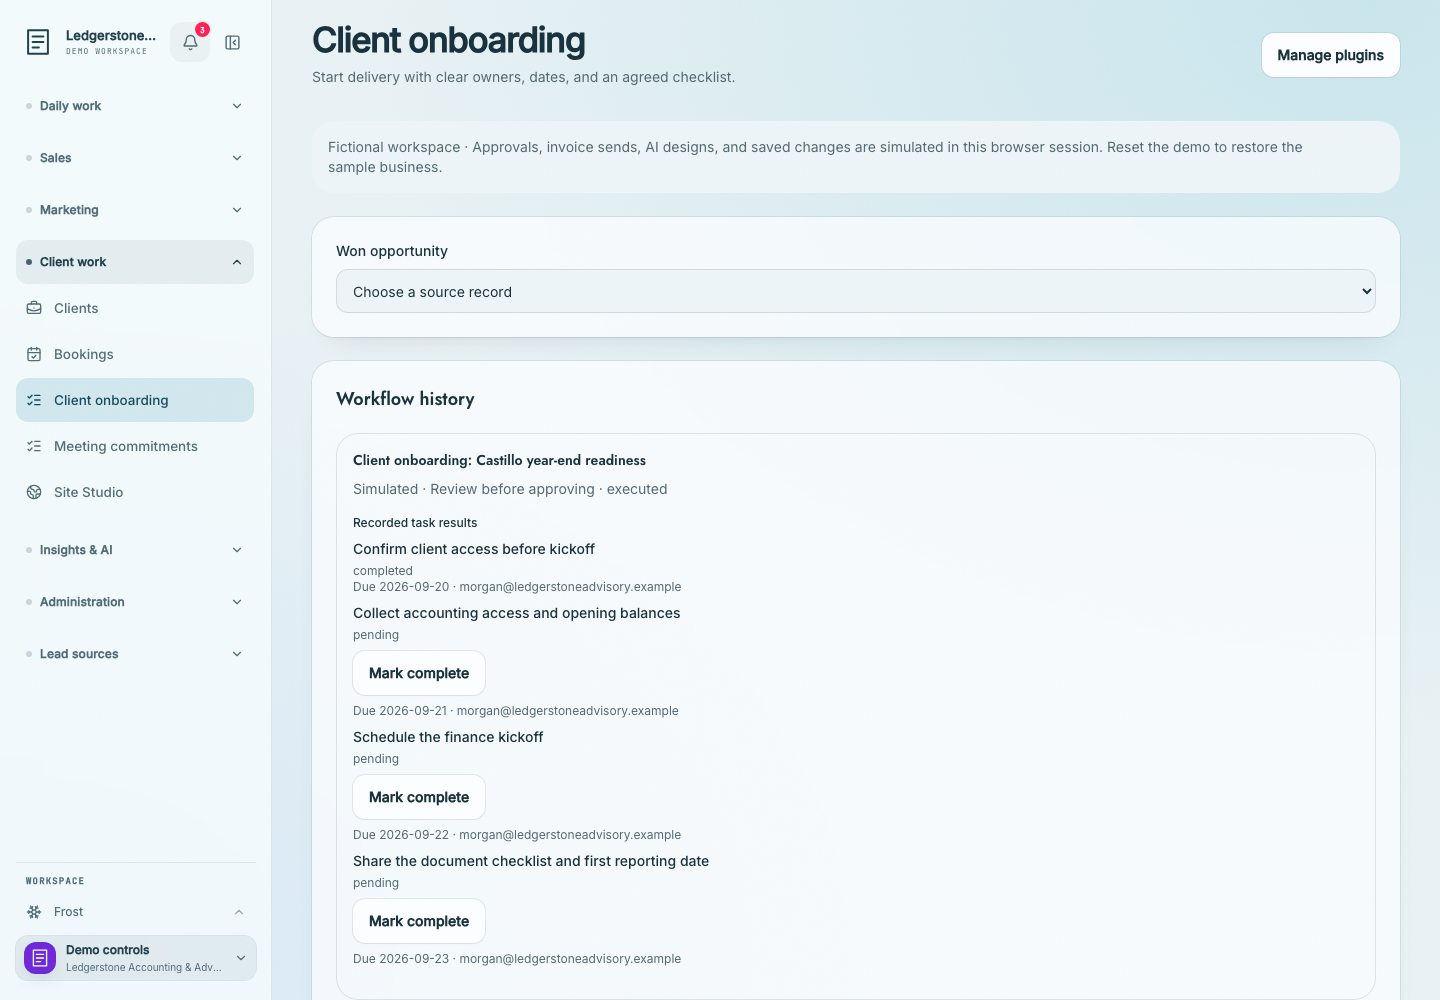Collapse the sidebar panel icon
Image resolution: width=1440 pixels, height=1000 pixels.
(233, 42)
